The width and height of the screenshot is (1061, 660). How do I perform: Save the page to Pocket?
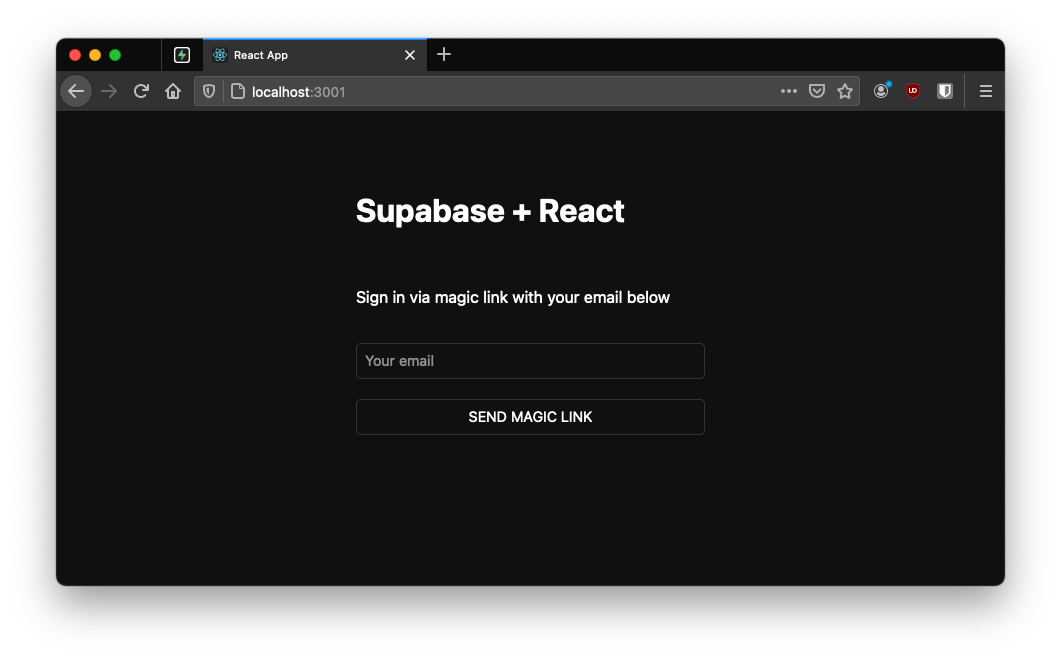[817, 90]
